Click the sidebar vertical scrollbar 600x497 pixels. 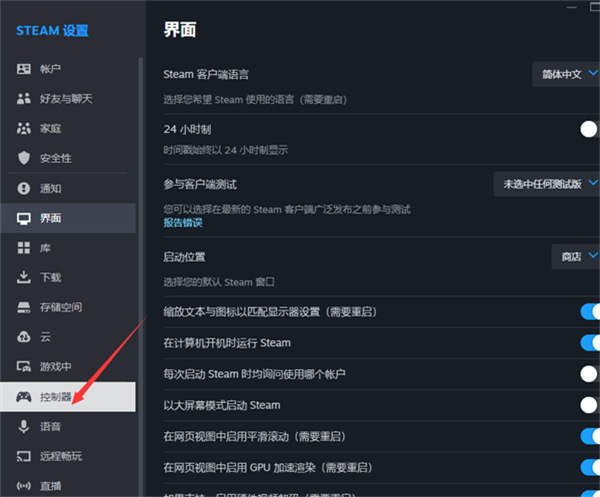(x=140, y=275)
